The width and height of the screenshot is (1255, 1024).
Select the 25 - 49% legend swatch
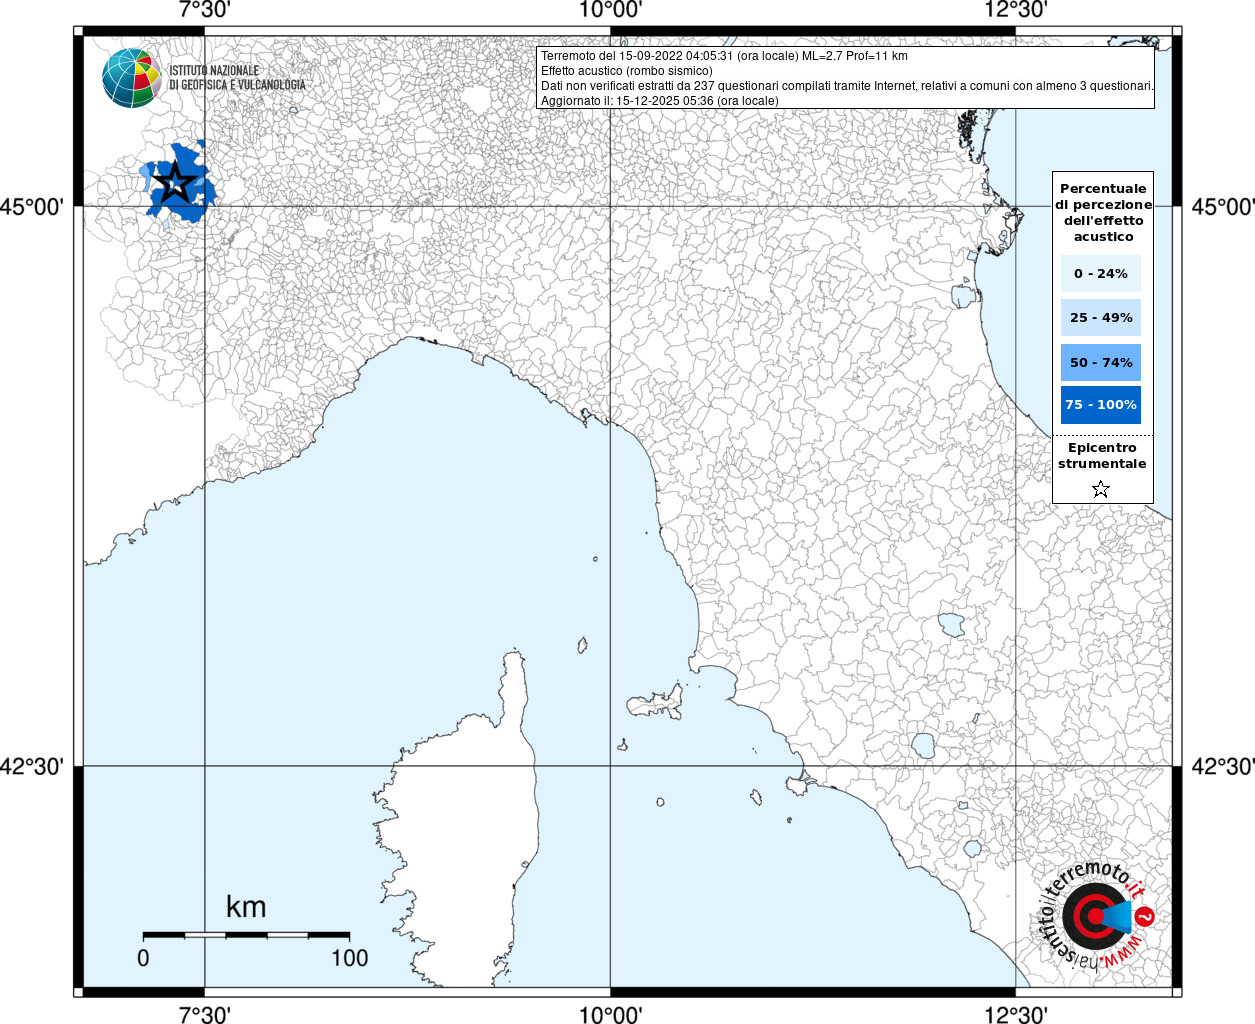click(x=1101, y=318)
